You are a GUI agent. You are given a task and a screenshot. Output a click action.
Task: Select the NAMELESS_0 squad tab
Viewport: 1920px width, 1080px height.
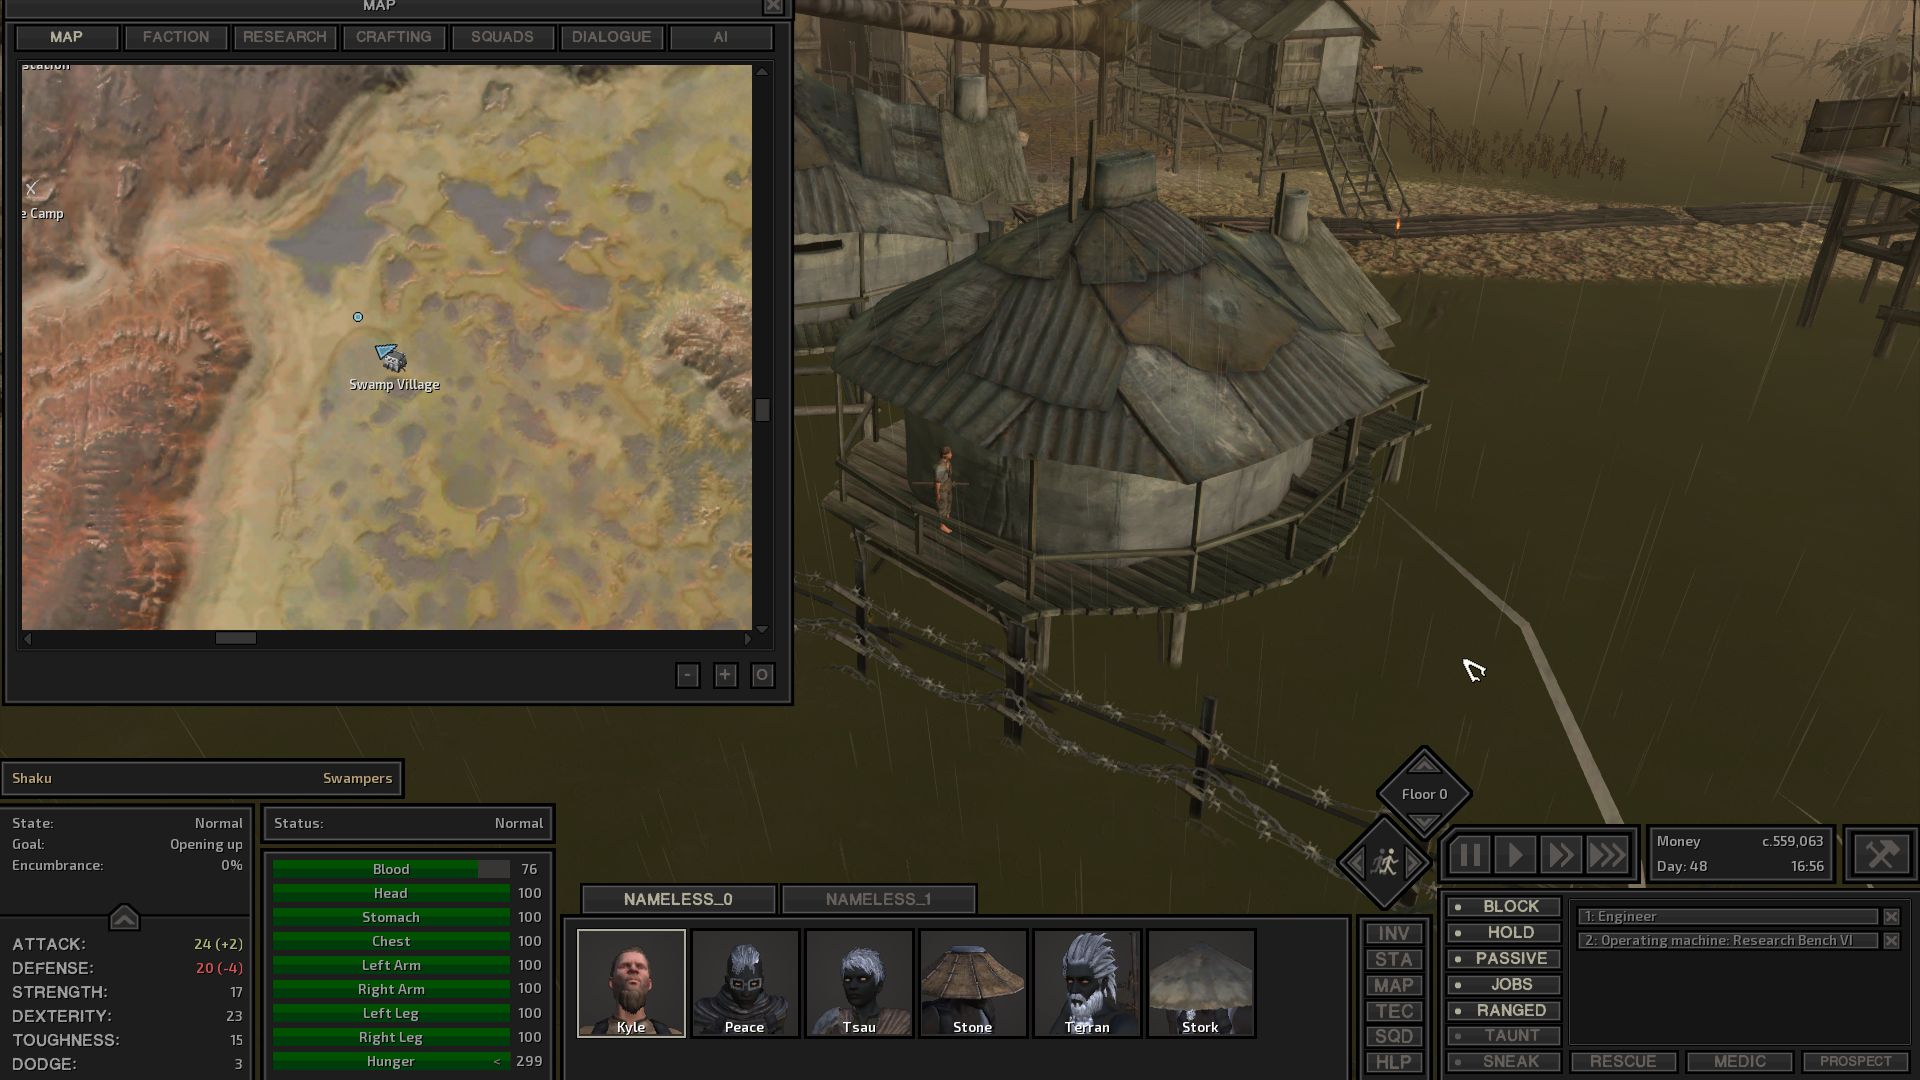pyautogui.click(x=678, y=899)
